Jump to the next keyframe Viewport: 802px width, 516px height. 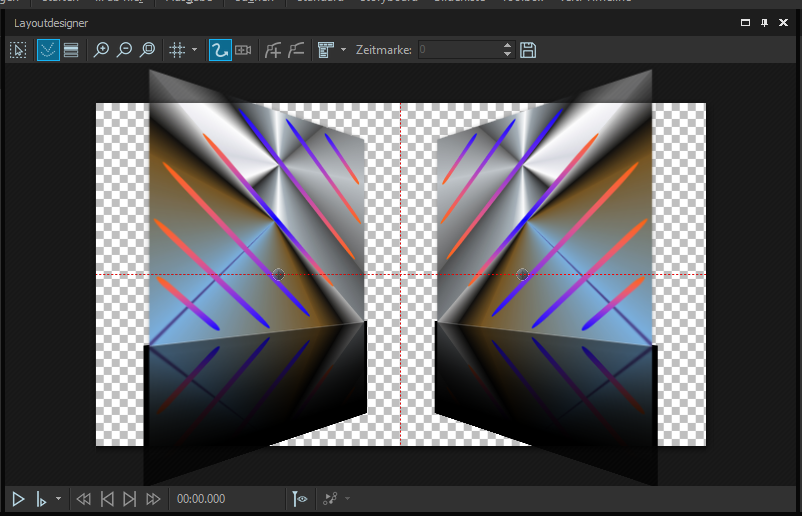pos(129,498)
